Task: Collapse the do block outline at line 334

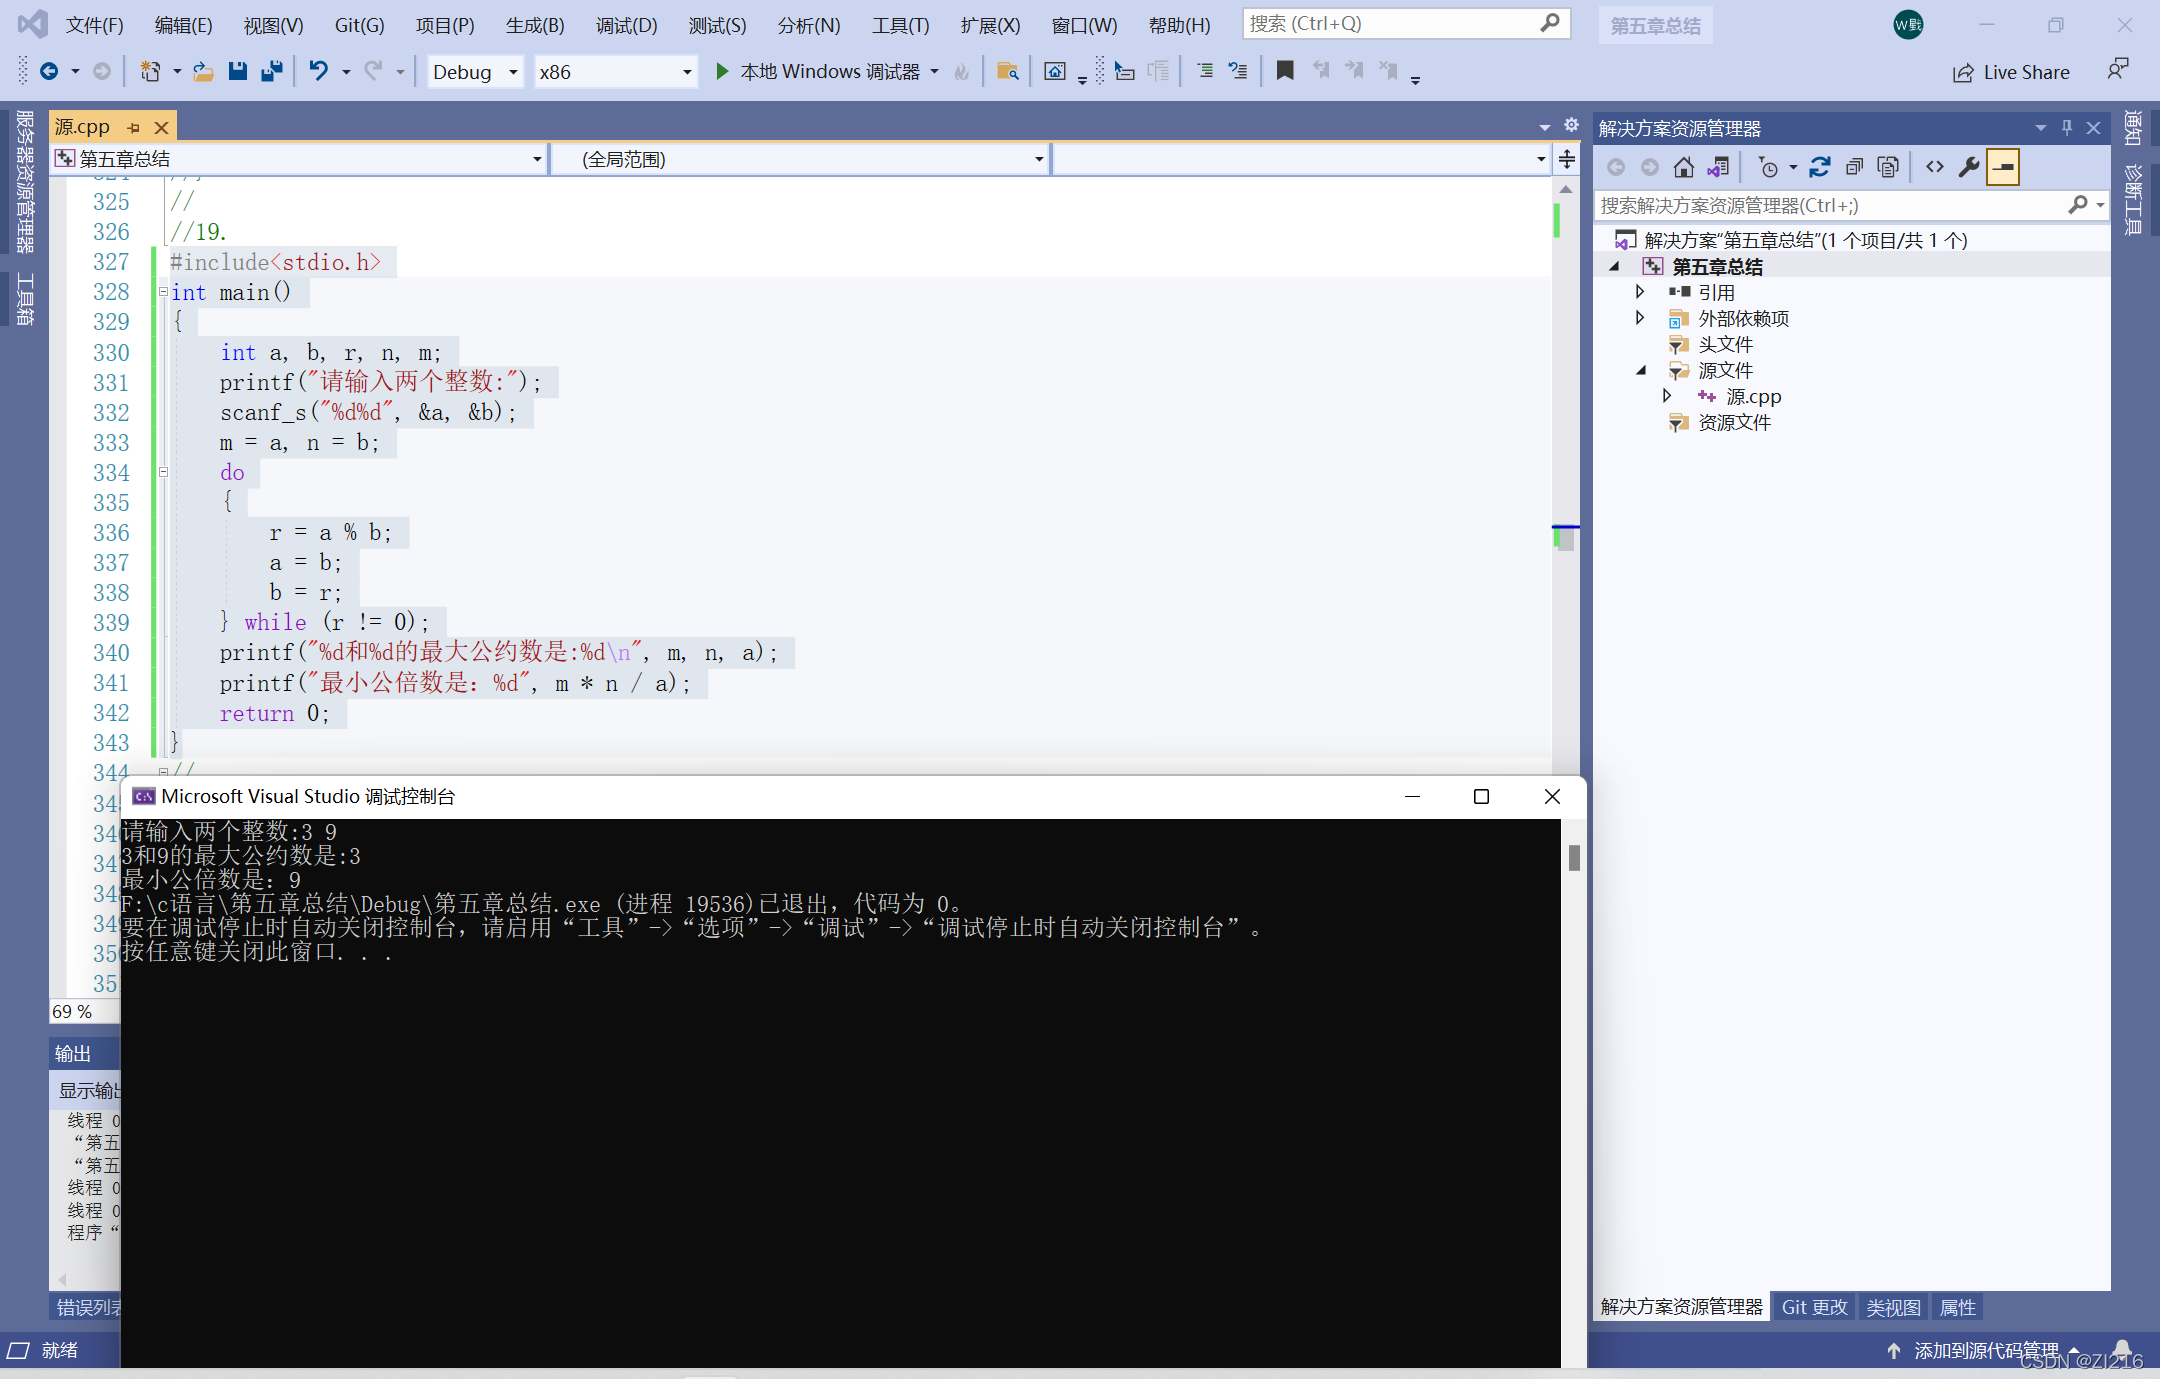Action: [163, 472]
